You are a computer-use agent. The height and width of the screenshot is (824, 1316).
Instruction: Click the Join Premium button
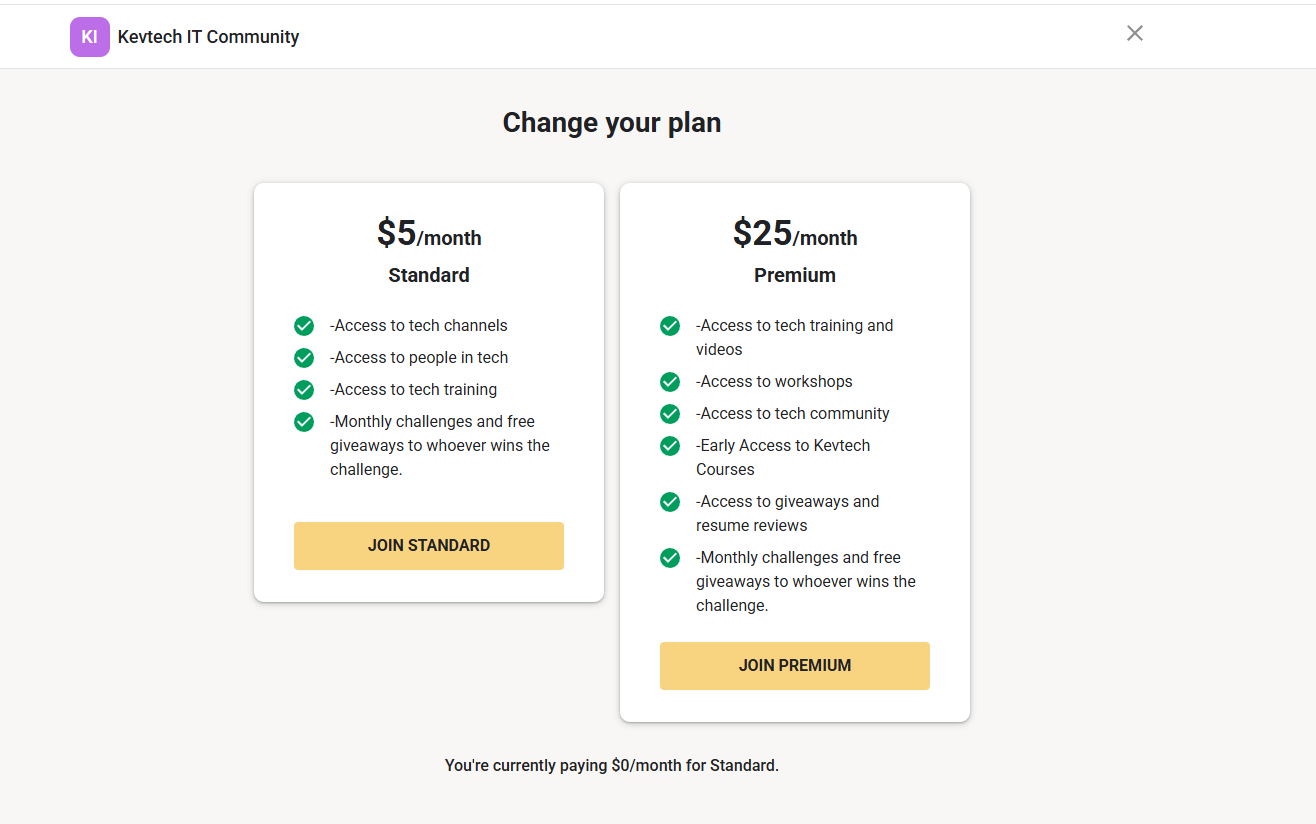(794, 666)
